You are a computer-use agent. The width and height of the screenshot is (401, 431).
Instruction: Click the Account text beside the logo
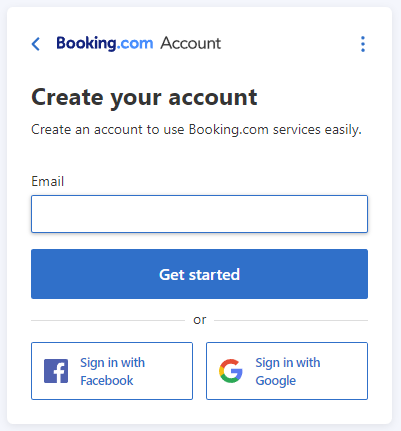tap(191, 43)
